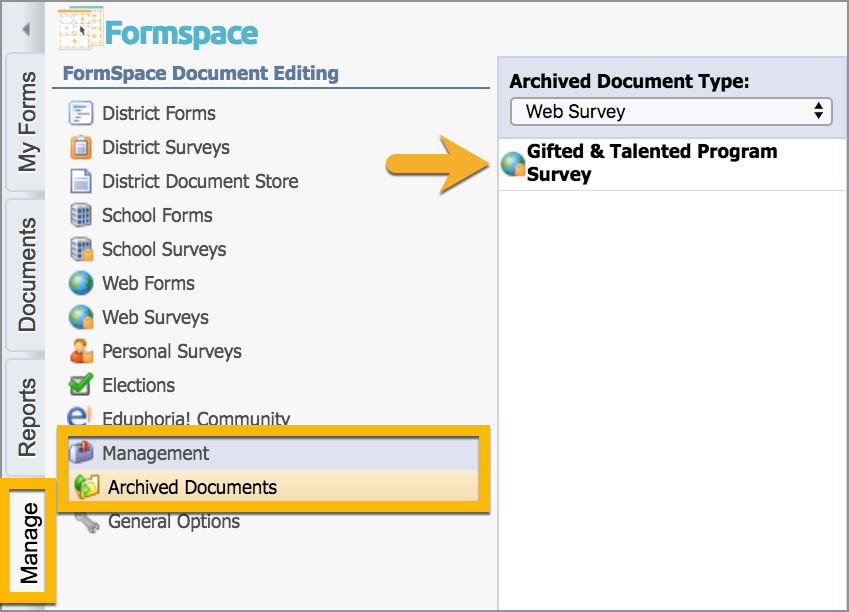Viewport: 849px width, 612px height.
Task: Click the Elections green checkmark icon
Action: point(81,385)
